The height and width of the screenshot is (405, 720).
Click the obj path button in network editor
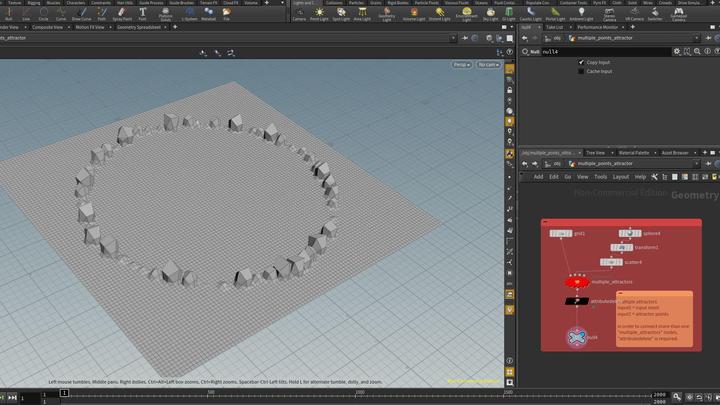point(553,164)
